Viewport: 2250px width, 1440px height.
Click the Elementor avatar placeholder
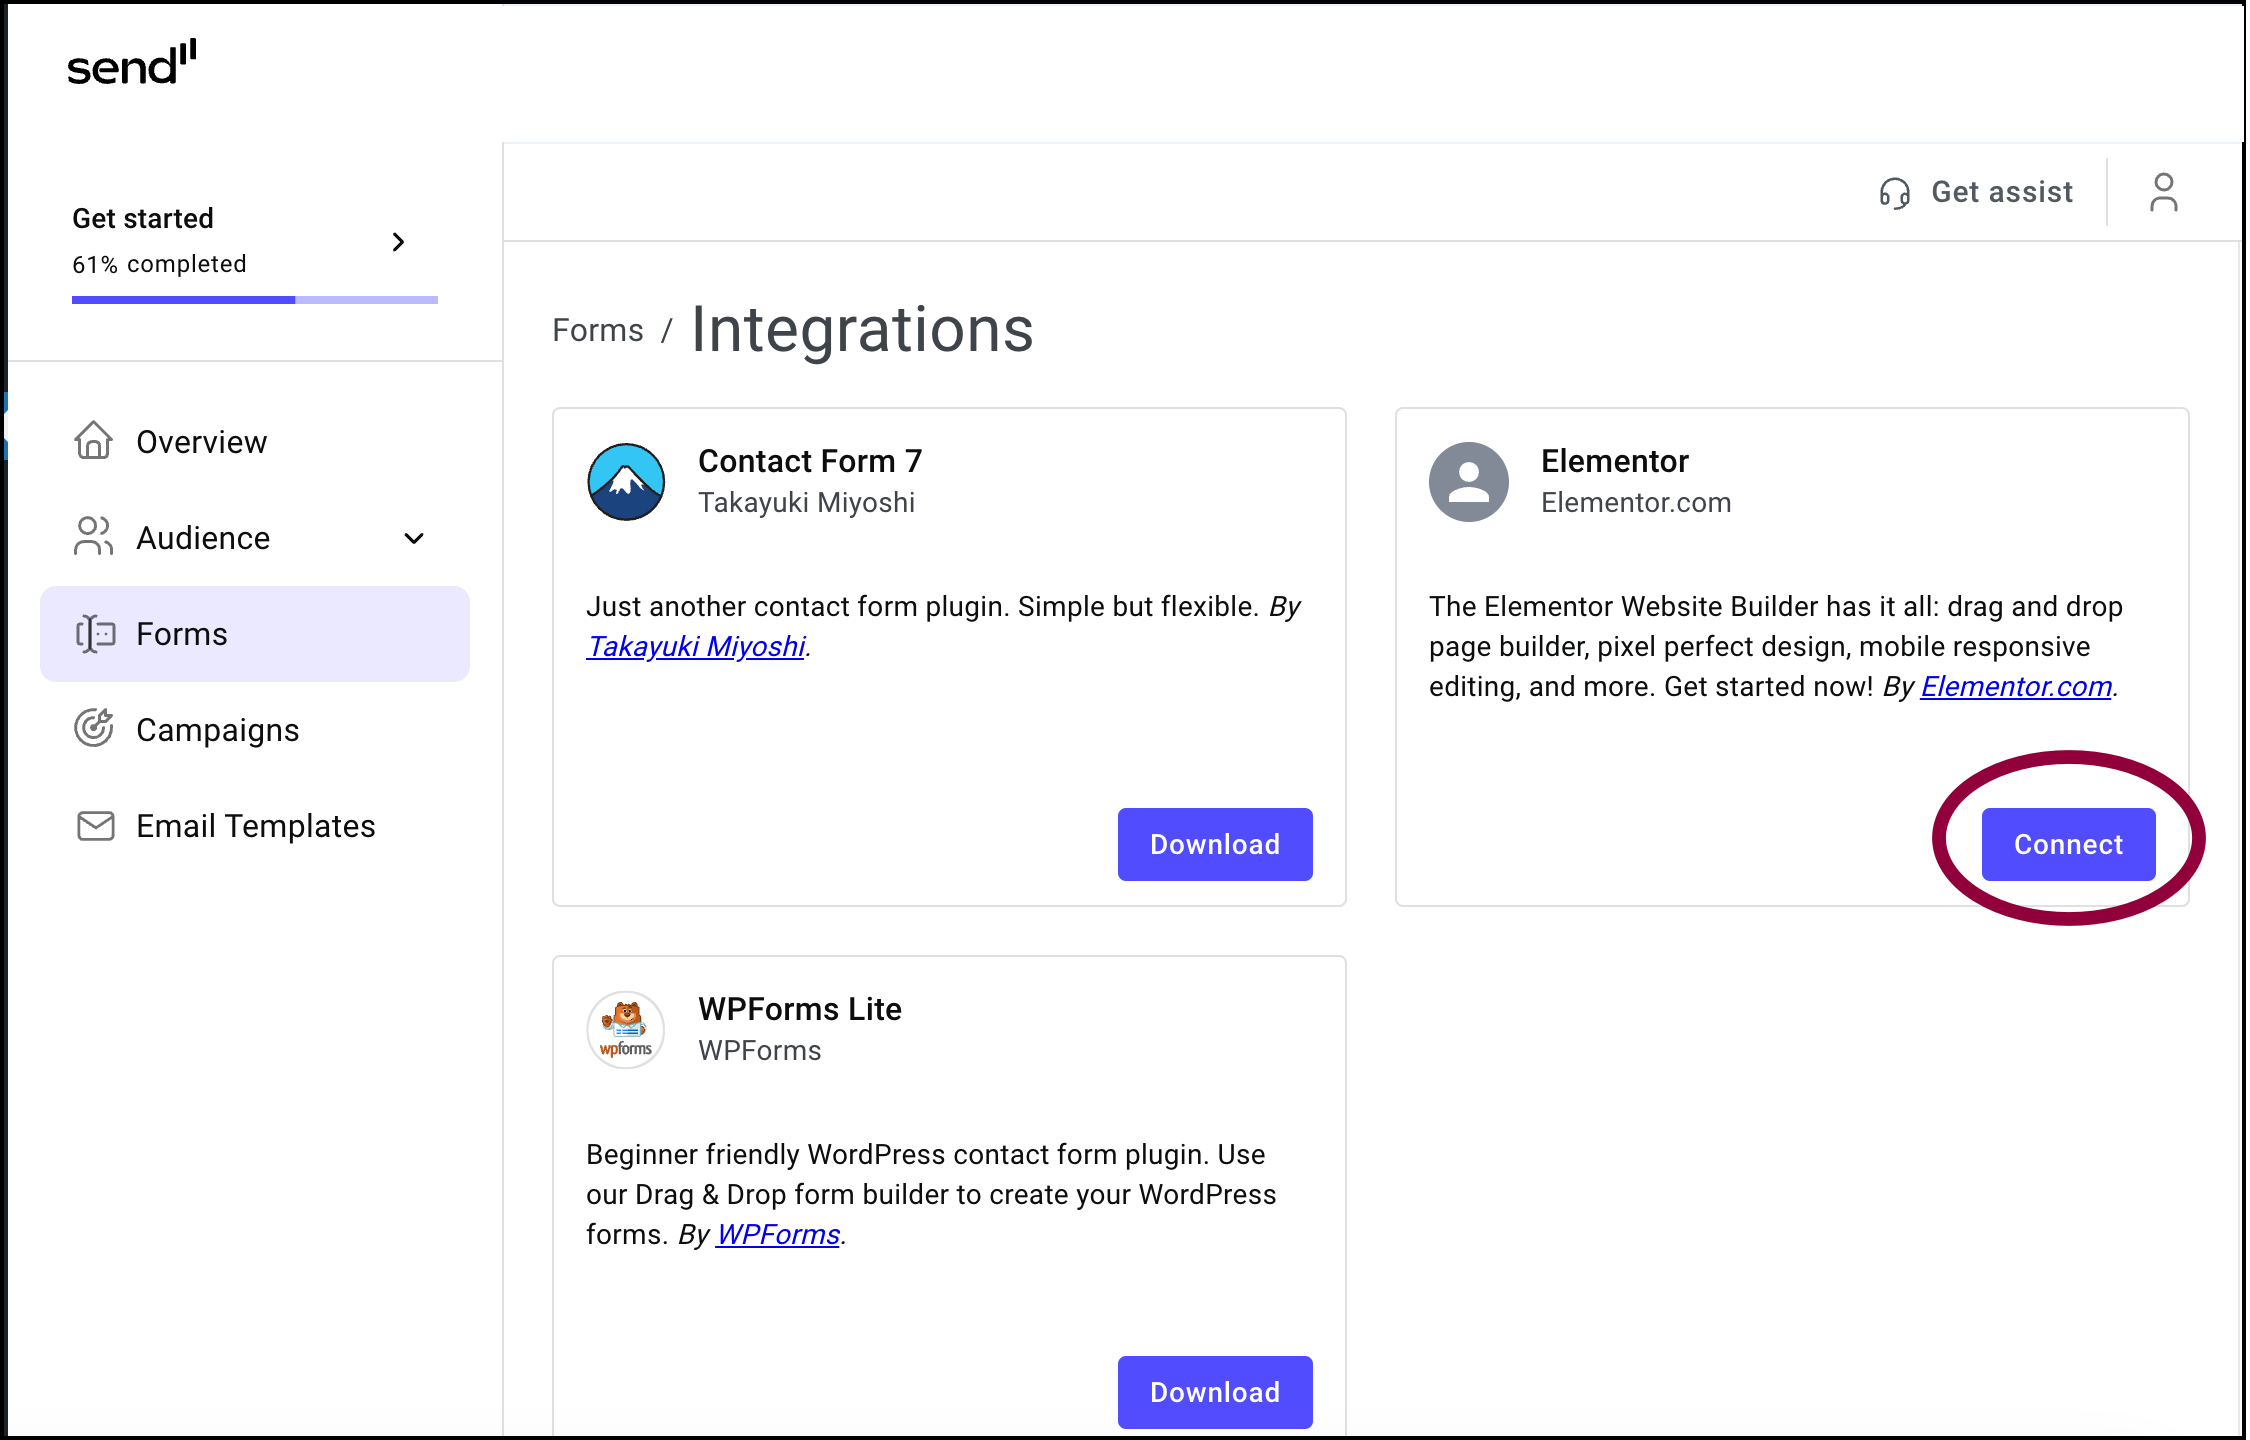coord(1469,482)
